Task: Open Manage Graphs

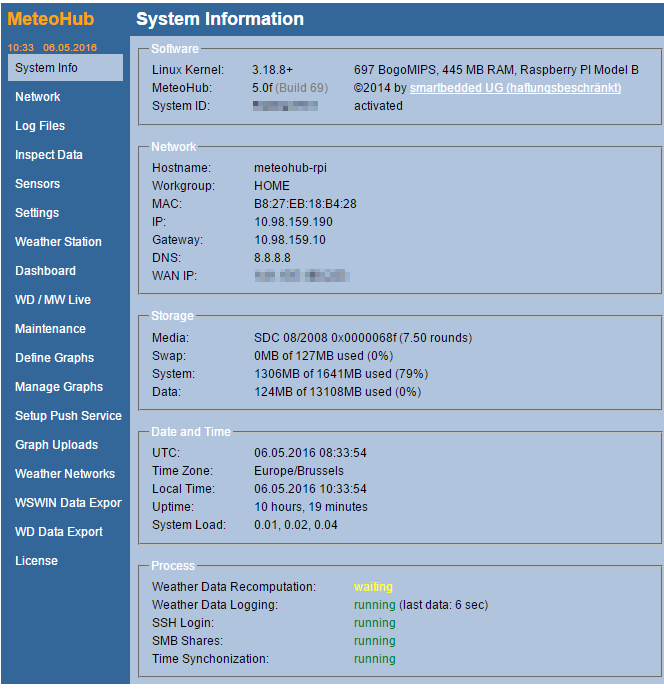Action: pyautogui.click(x=59, y=387)
